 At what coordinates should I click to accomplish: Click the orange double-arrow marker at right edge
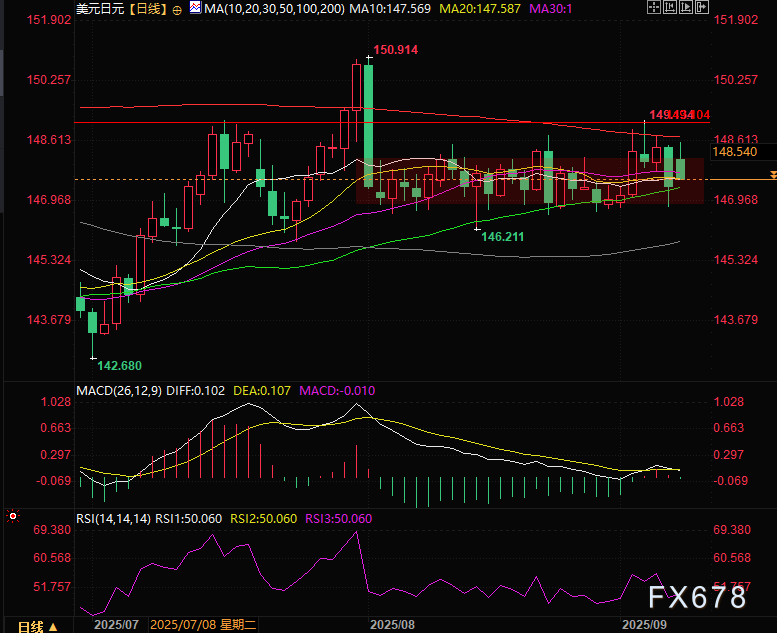point(773,176)
